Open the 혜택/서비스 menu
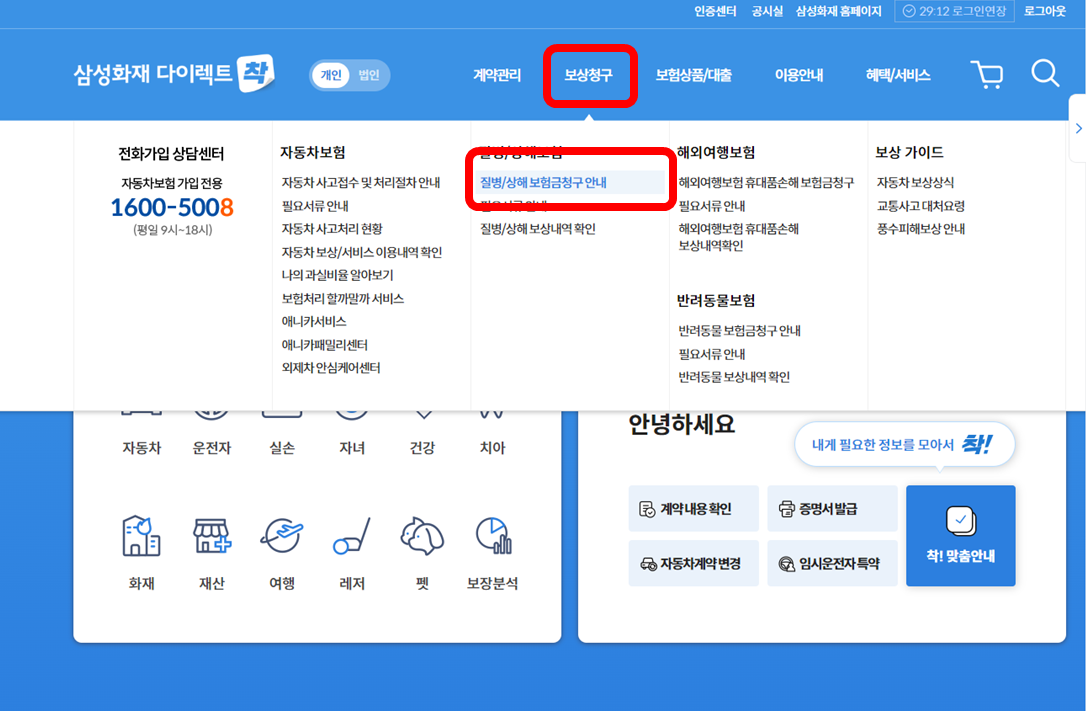 click(898, 75)
